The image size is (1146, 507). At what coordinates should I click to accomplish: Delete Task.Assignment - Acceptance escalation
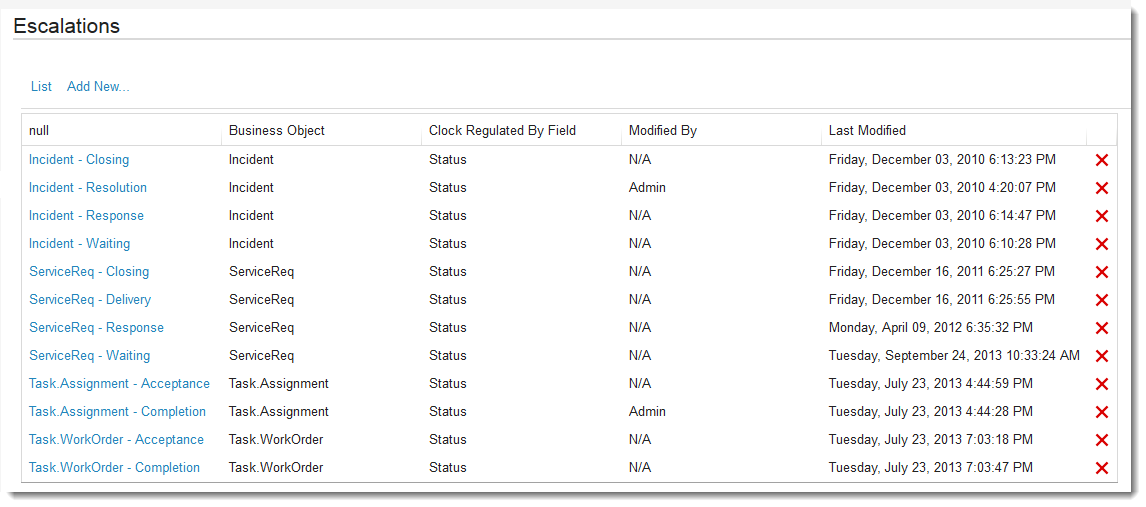(x=1102, y=384)
